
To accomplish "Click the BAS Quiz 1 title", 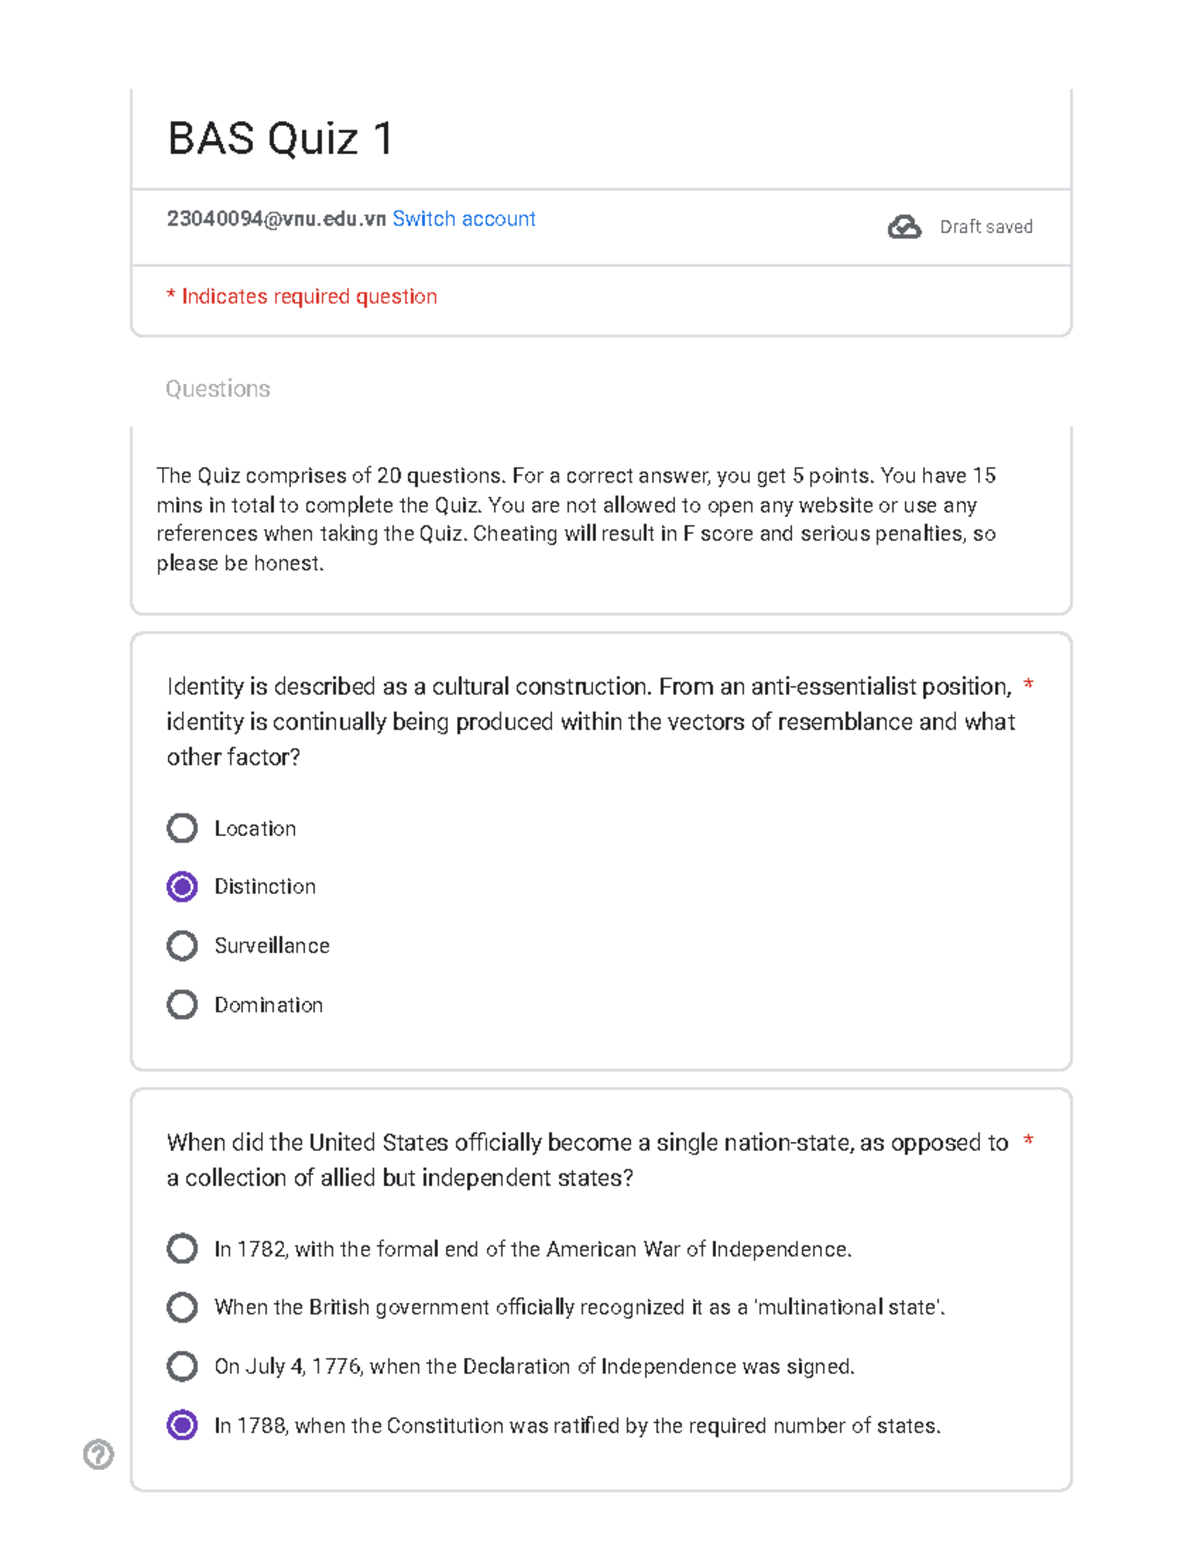I will [x=281, y=138].
